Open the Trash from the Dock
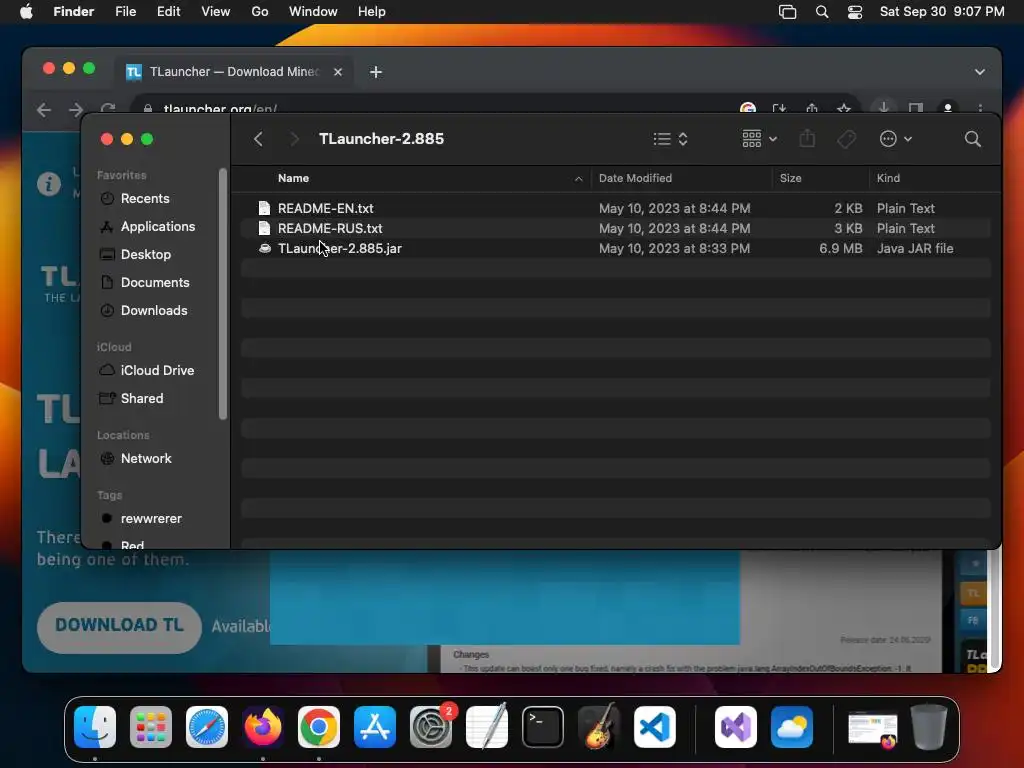1024x768 pixels. [929, 726]
